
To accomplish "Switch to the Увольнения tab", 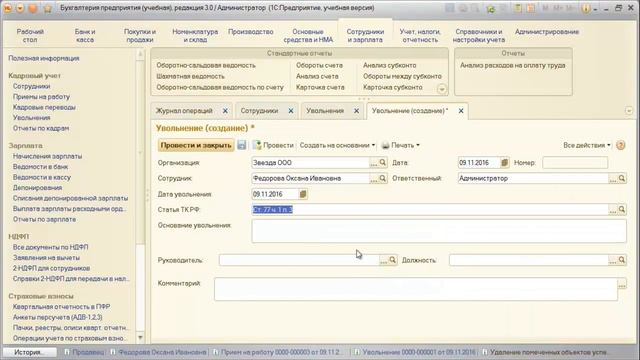I will click(325, 111).
